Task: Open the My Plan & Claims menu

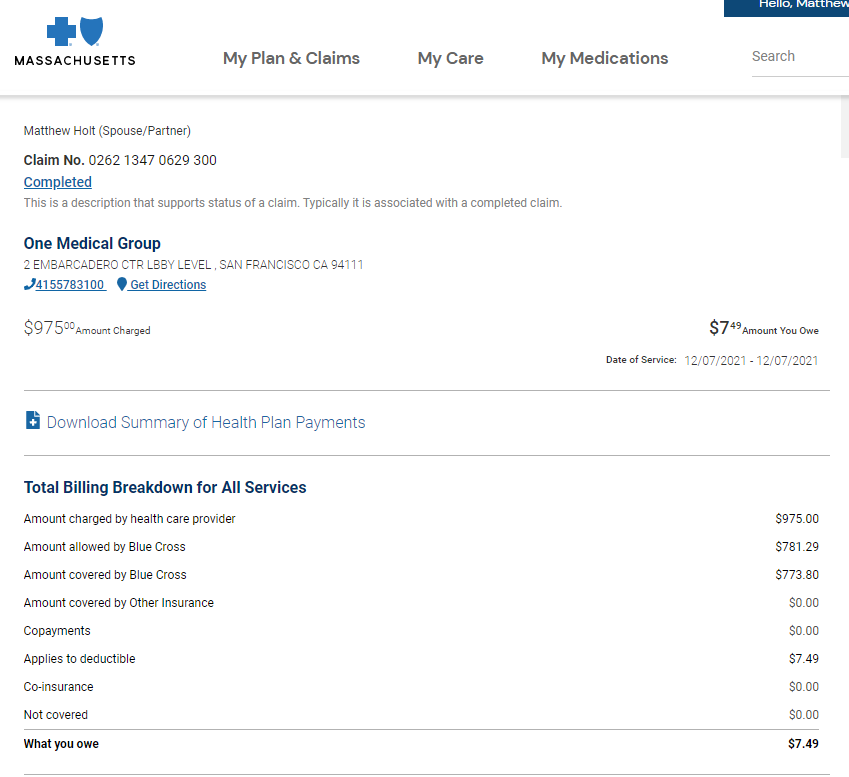Action: tap(291, 58)
